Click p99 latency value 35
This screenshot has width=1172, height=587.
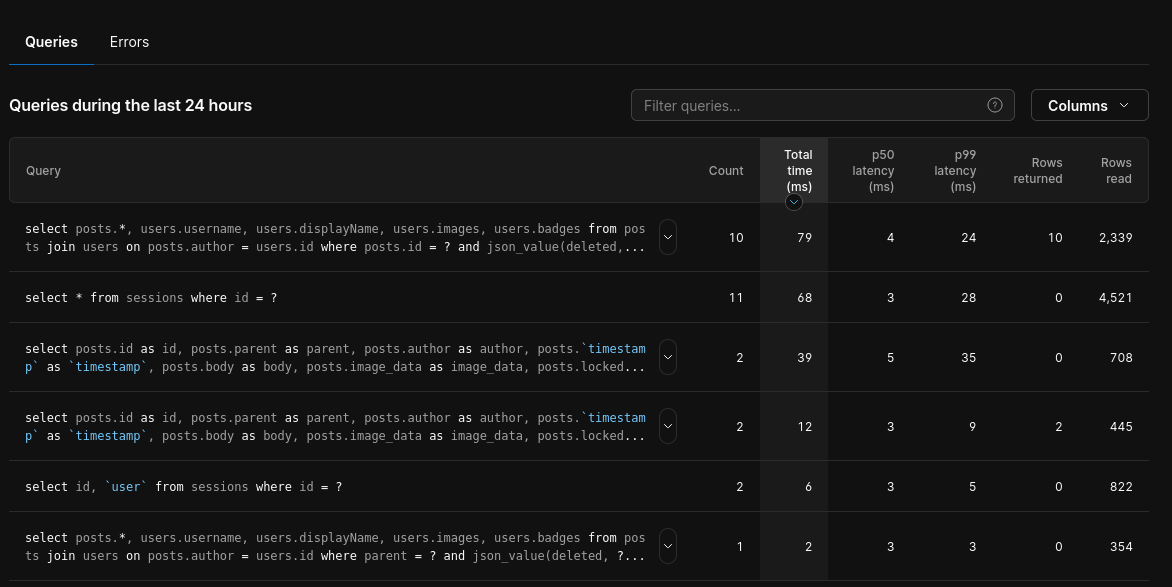[969, 357]
